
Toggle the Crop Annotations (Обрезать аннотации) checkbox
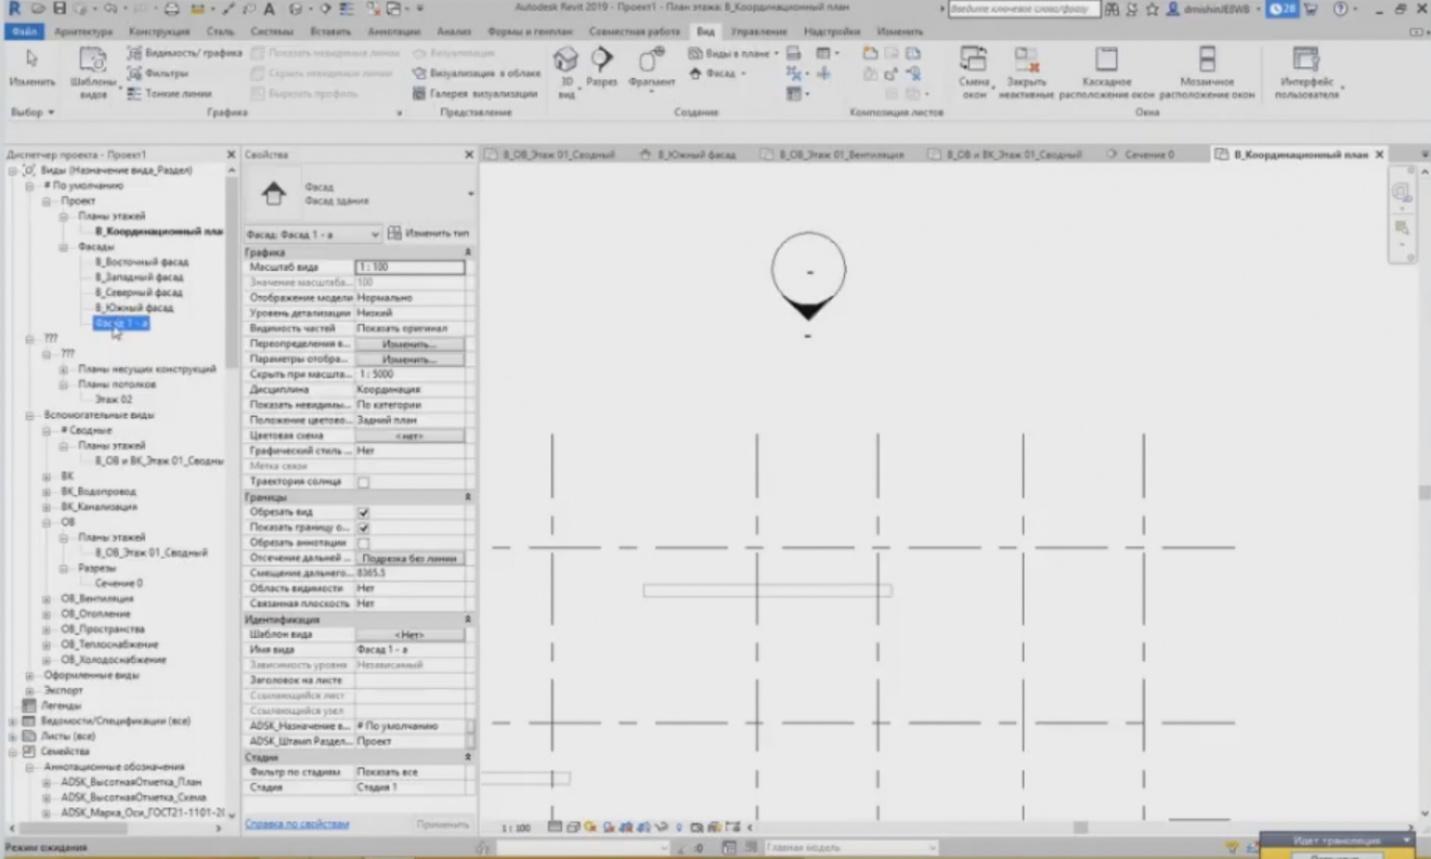pyautogui.click(x=364, y=543)
